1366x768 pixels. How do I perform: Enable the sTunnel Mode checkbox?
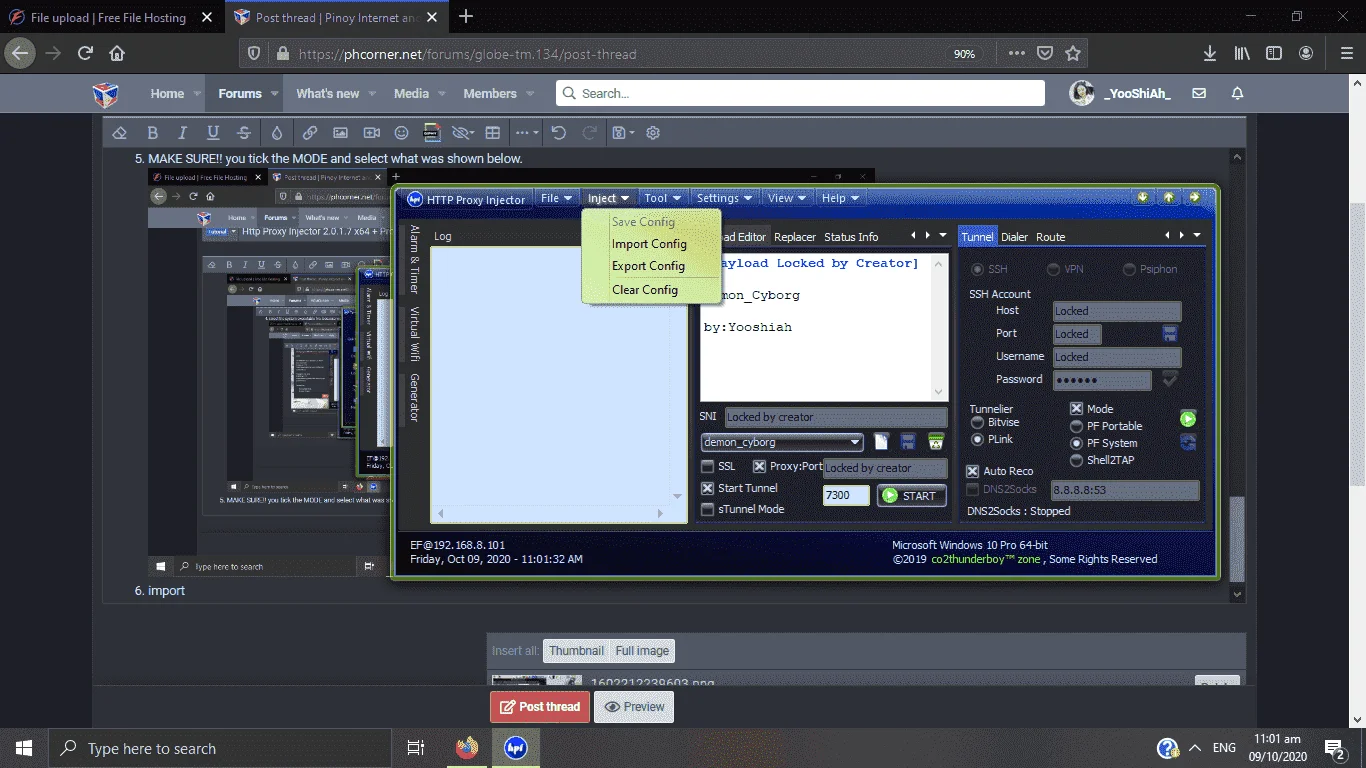pyautogui.click(x=708, y=510)
